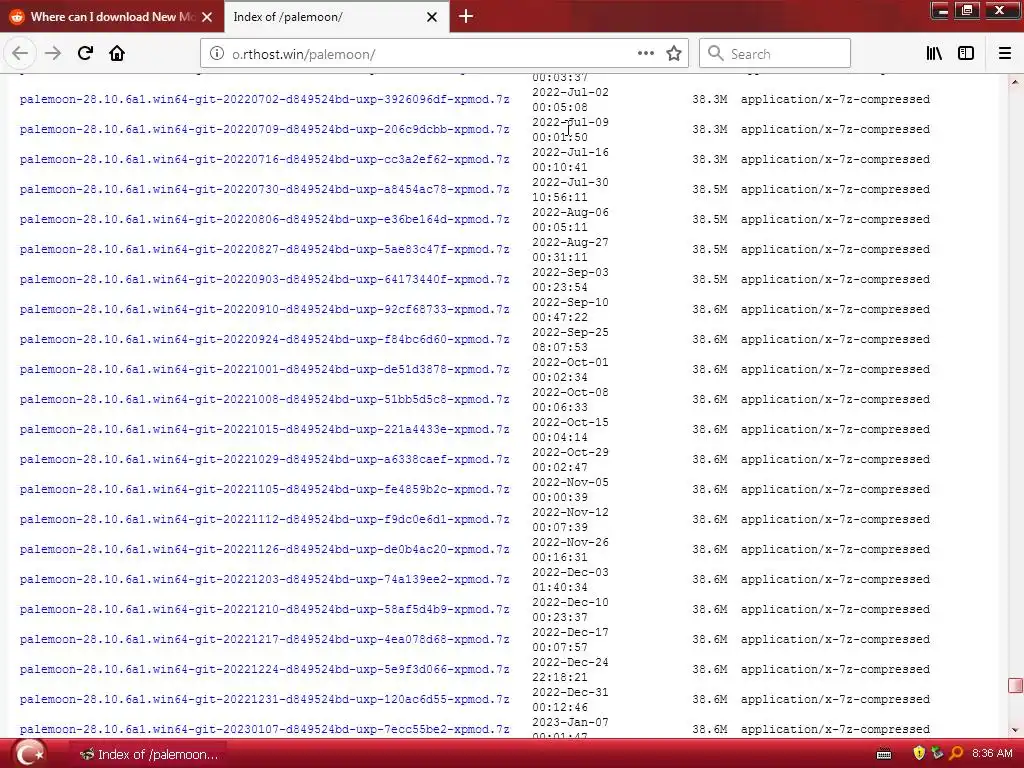Click date text 2022-Dec-03 01:40:34
This screenshot has height=768, width=1024.
[x=570, y=580]
